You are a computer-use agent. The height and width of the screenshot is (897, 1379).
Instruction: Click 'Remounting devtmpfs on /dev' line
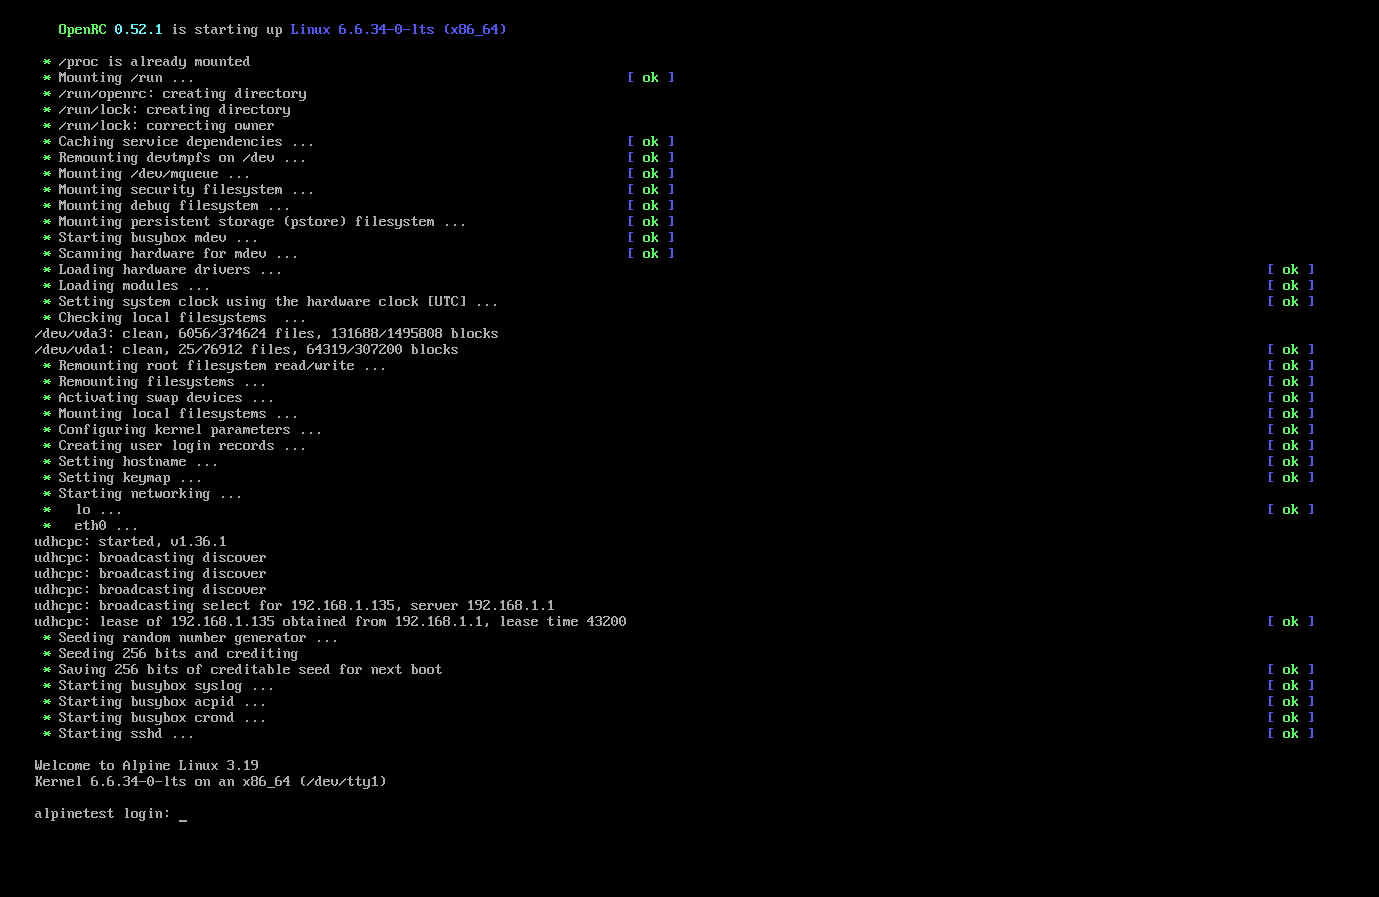pos(174,158)
